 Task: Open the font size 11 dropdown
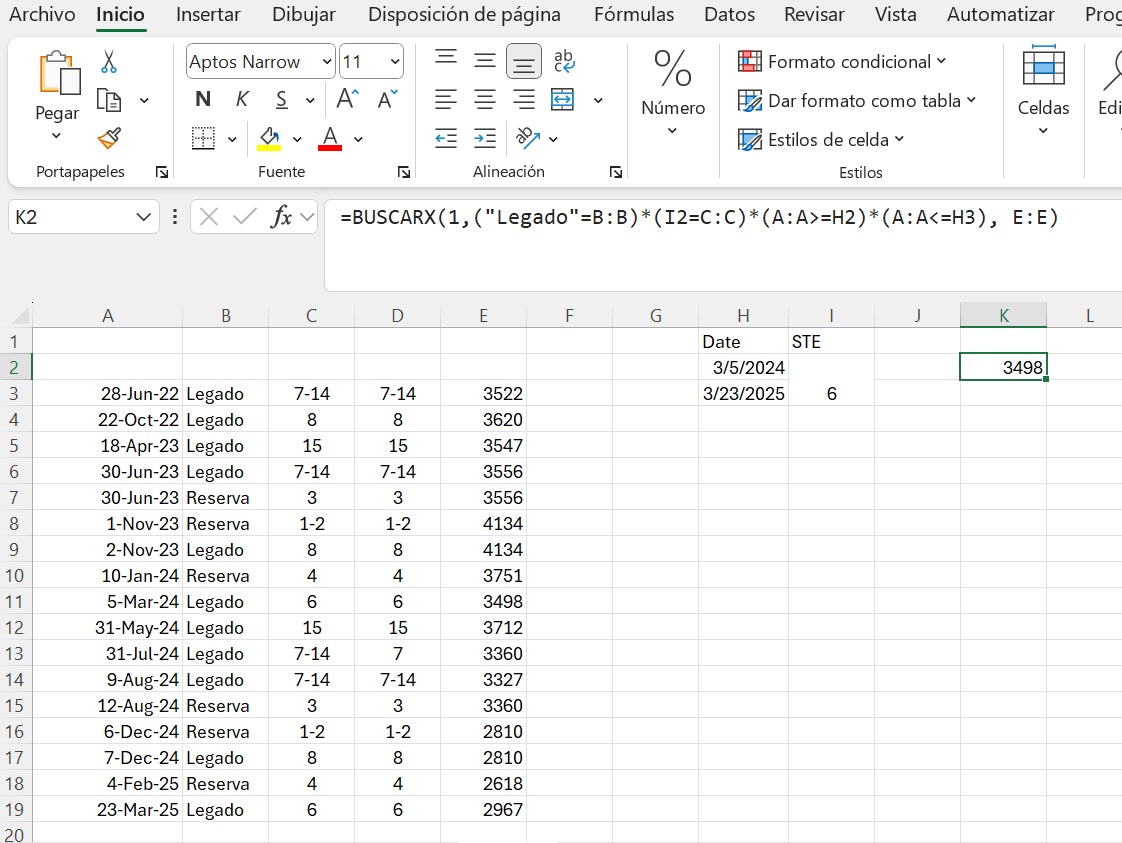click(394, 62)
